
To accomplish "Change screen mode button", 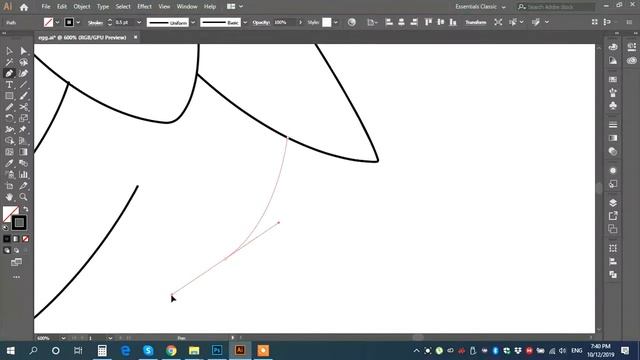I will point(16,262).
